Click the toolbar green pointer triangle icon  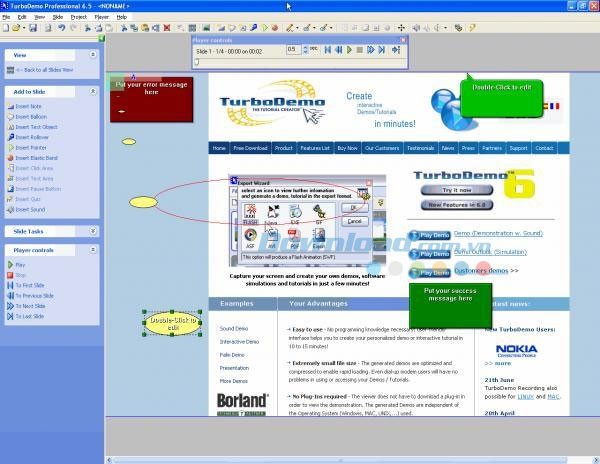tap(264, 28)
